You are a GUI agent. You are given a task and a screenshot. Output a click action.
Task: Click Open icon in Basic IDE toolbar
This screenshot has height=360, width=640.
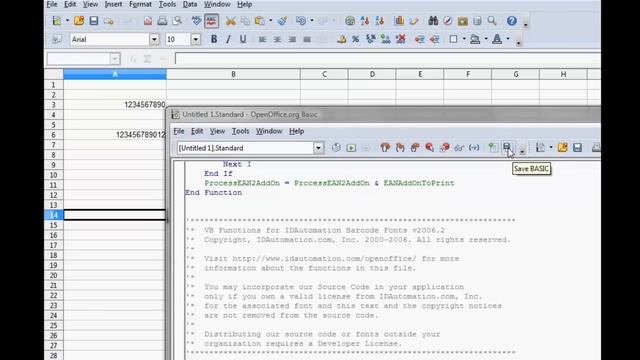tap(562, 148)
